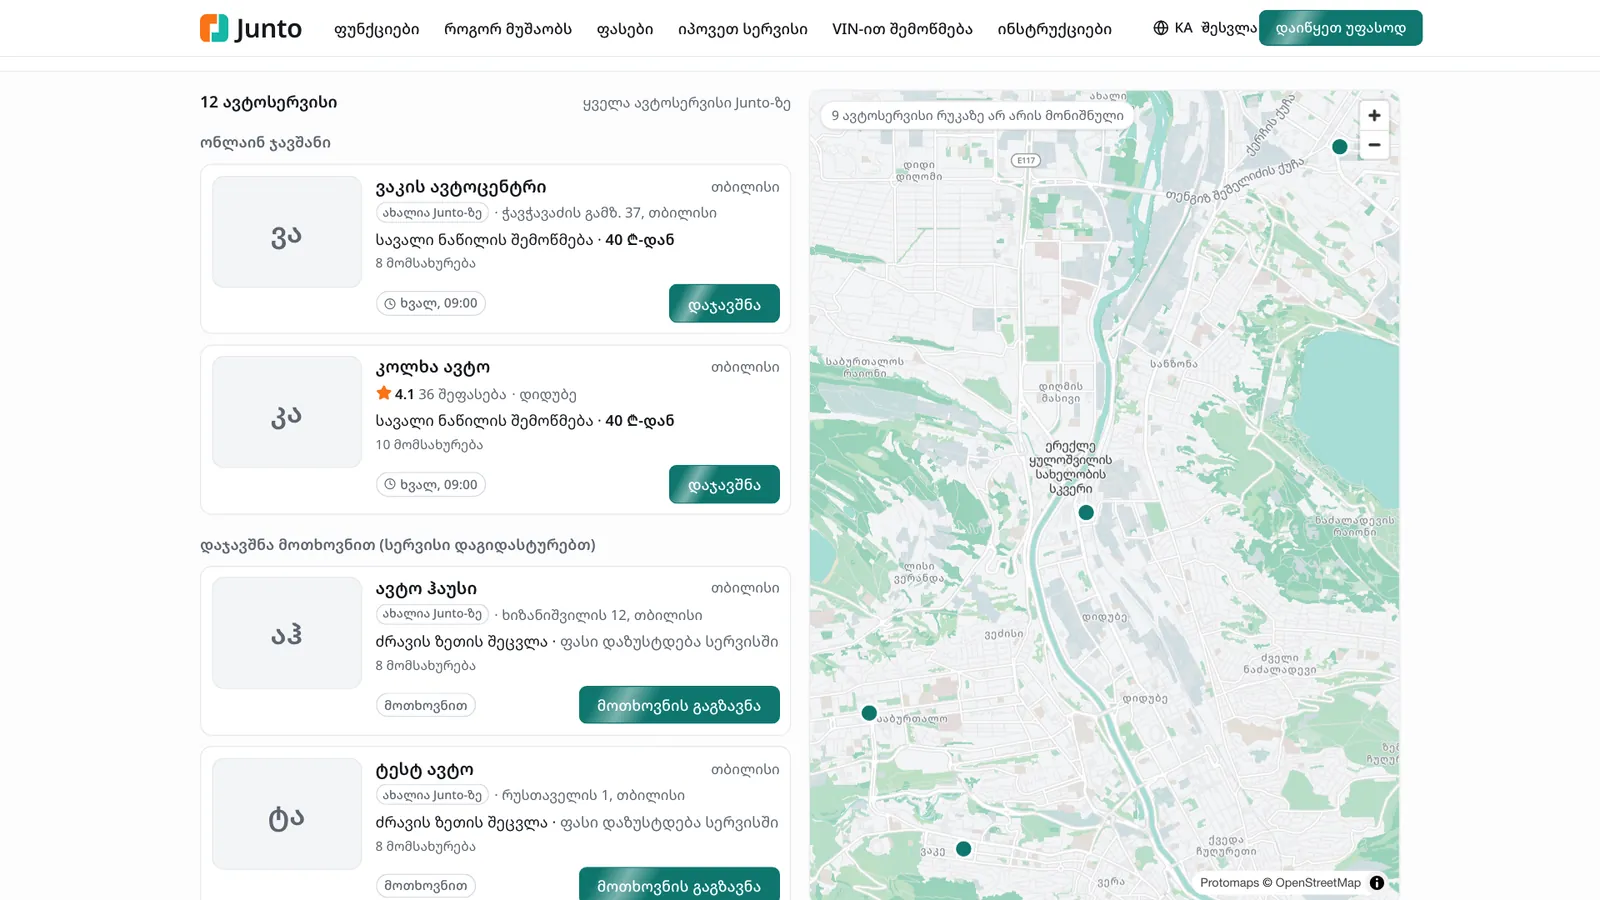The width and height of the screenshot is (1600, 900).
Task: Open the ფუნქციები menu item
Action: (x=377, y=29)
